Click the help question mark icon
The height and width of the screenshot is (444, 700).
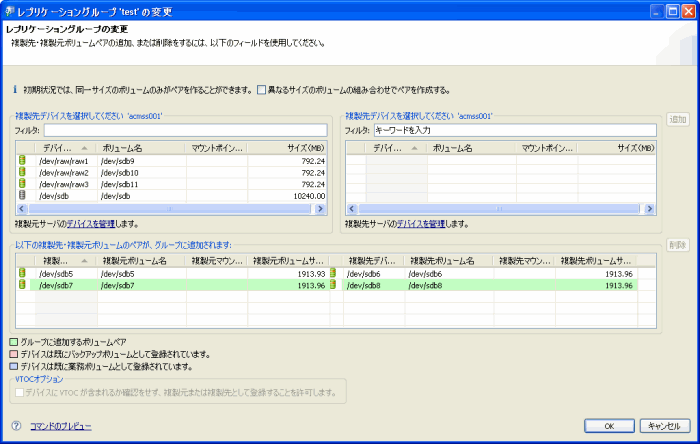pyautogui.click(x=16, y=426)
